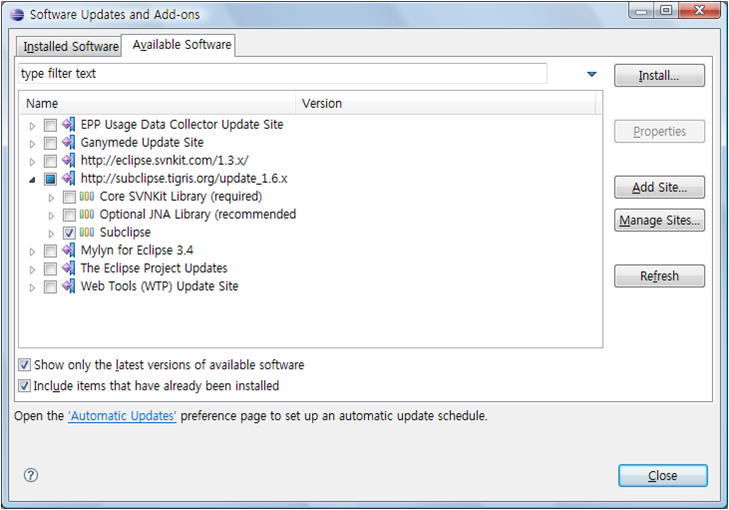Image resolution: width=729 pixels, height=510 pixels.
Task: Click the Refresh button
Action: click(x=659, y=276)
